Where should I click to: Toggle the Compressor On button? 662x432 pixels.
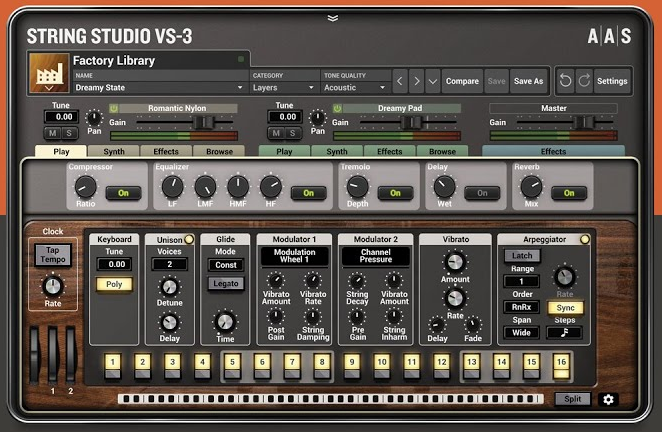[x=123, y=193]
